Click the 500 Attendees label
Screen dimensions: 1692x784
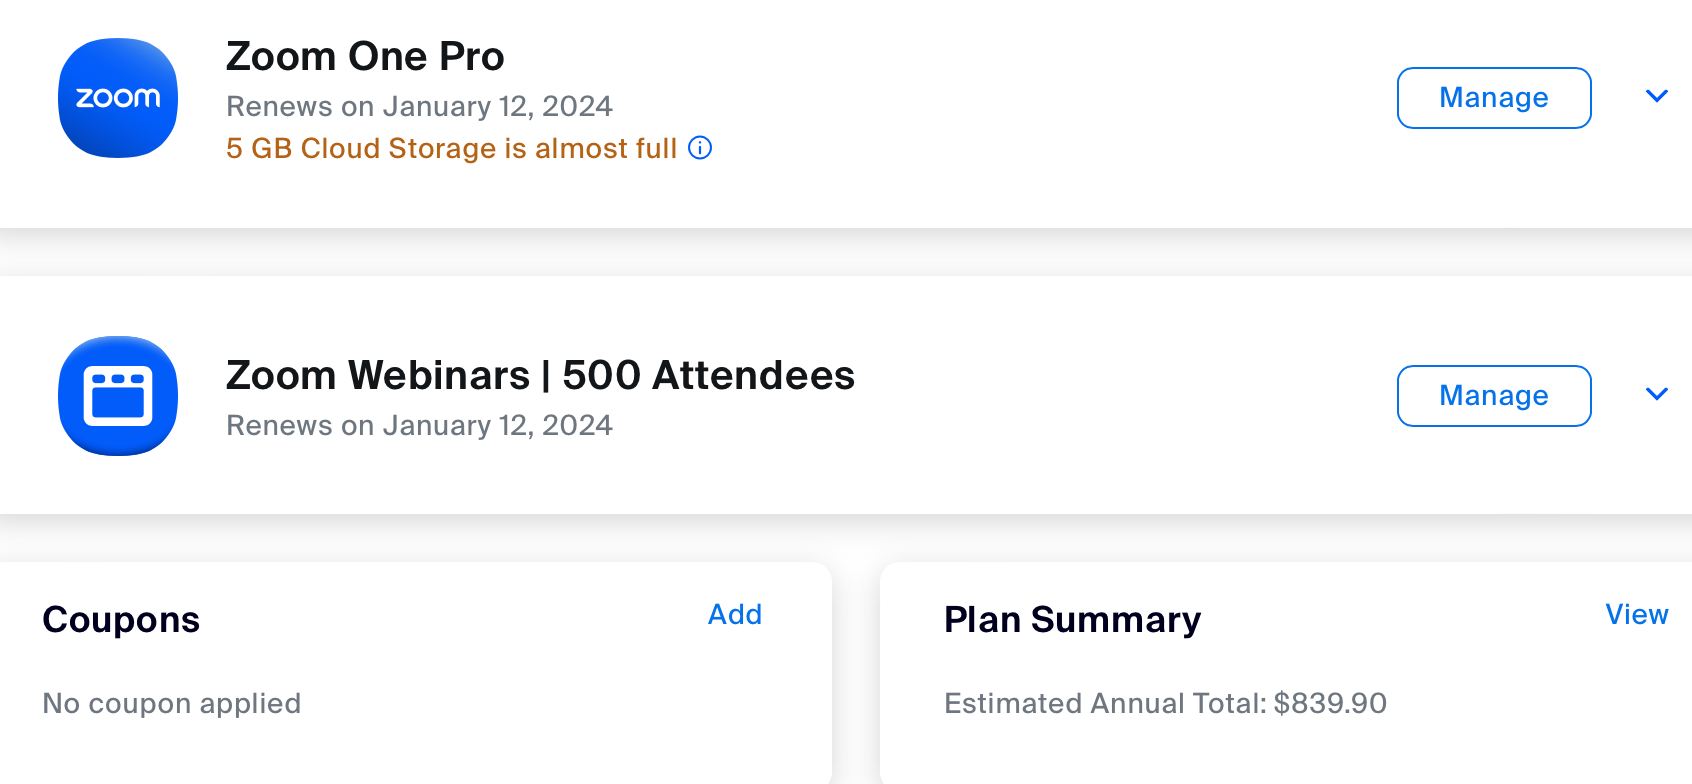[708, 375]
